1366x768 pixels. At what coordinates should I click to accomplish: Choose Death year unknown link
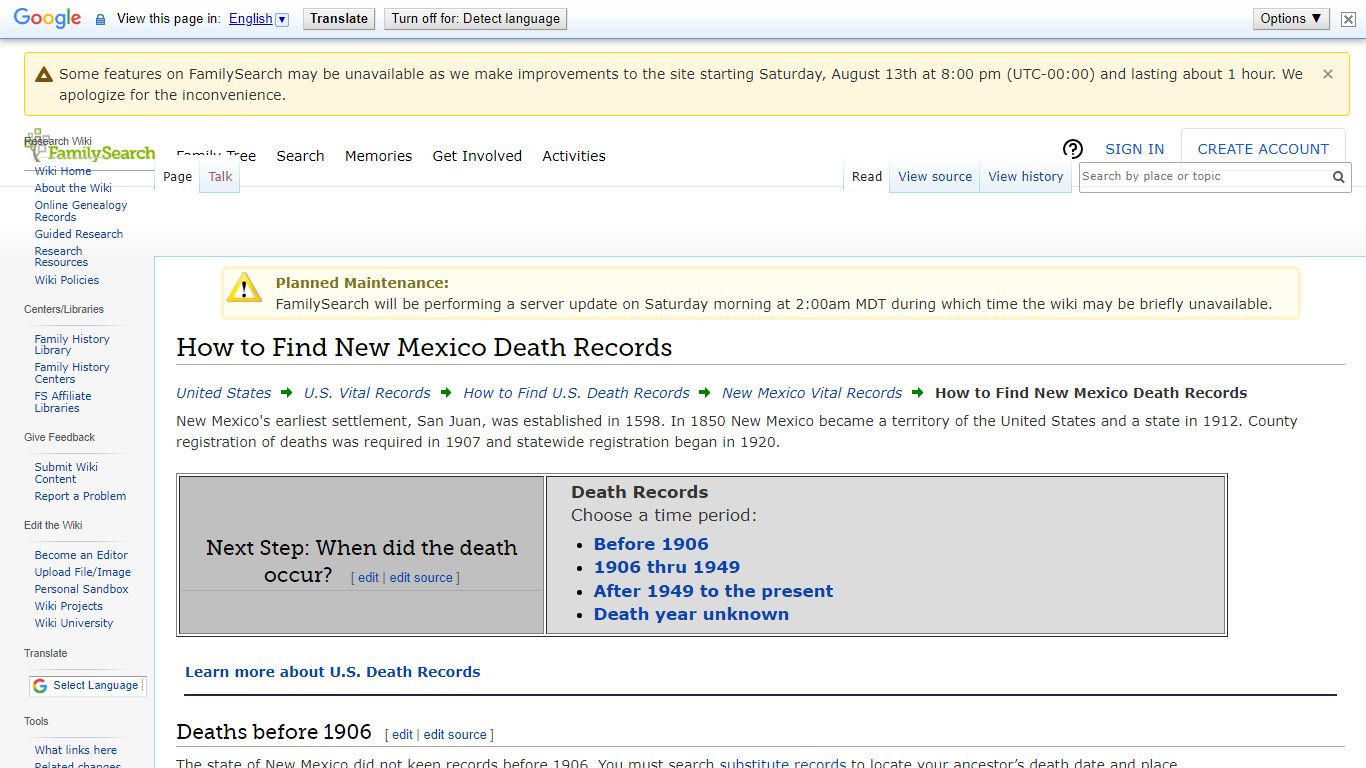(691, 614)
